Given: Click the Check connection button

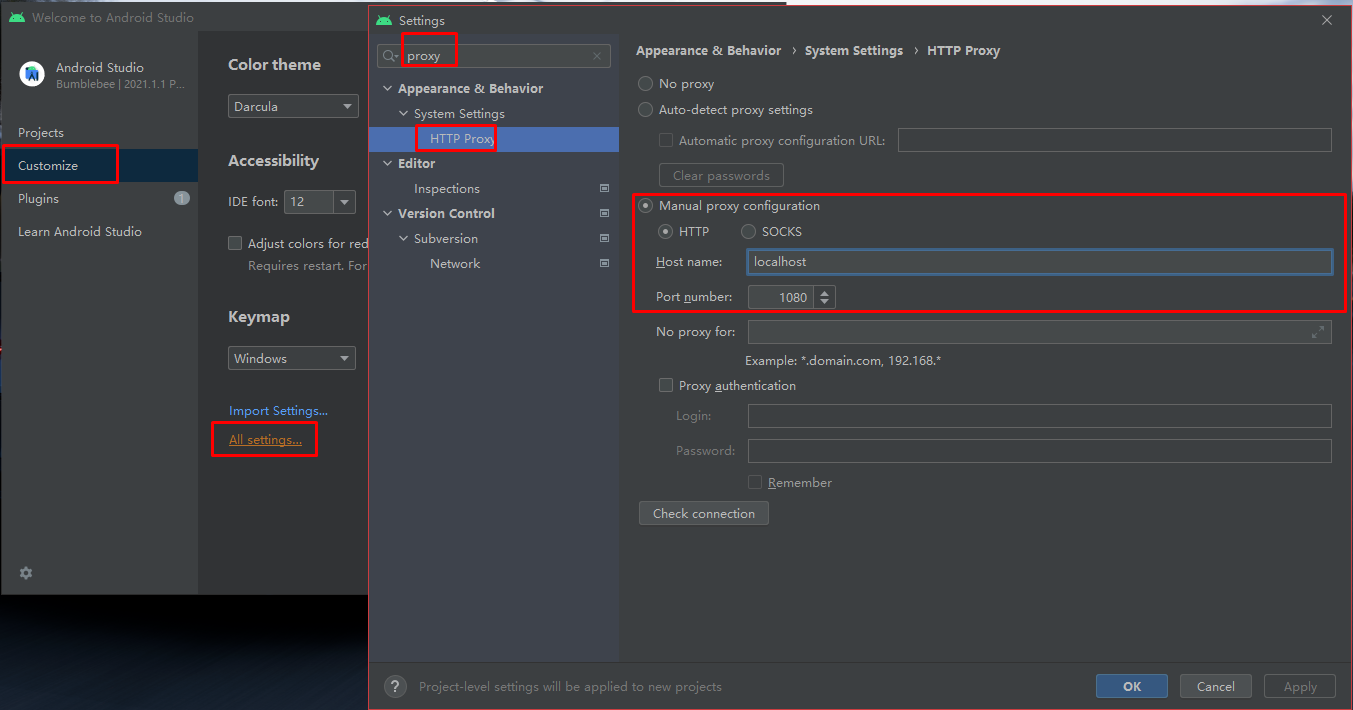Looking at the screenshot, I should click(704, 513).
